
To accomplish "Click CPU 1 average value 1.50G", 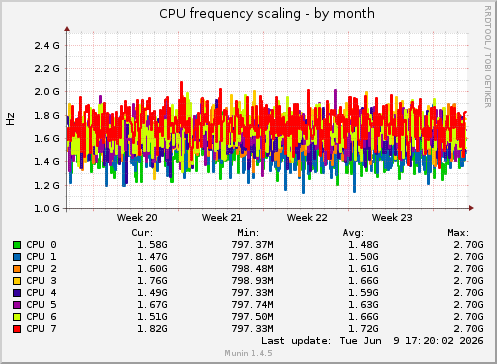I will pos(363,257).
